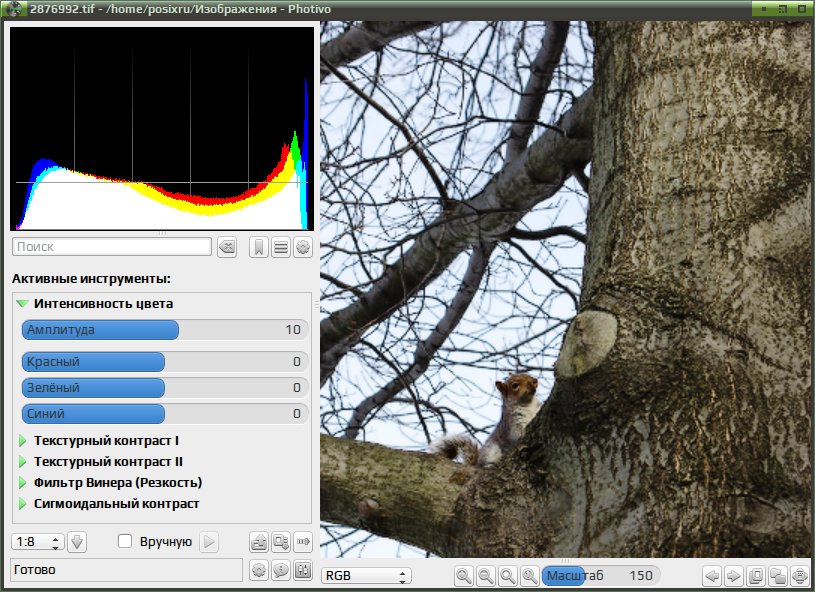Expand Фильтр Винера (Резкость)
Image resolution: width=815 pixels, height=592 pixels.
(22, 483)
